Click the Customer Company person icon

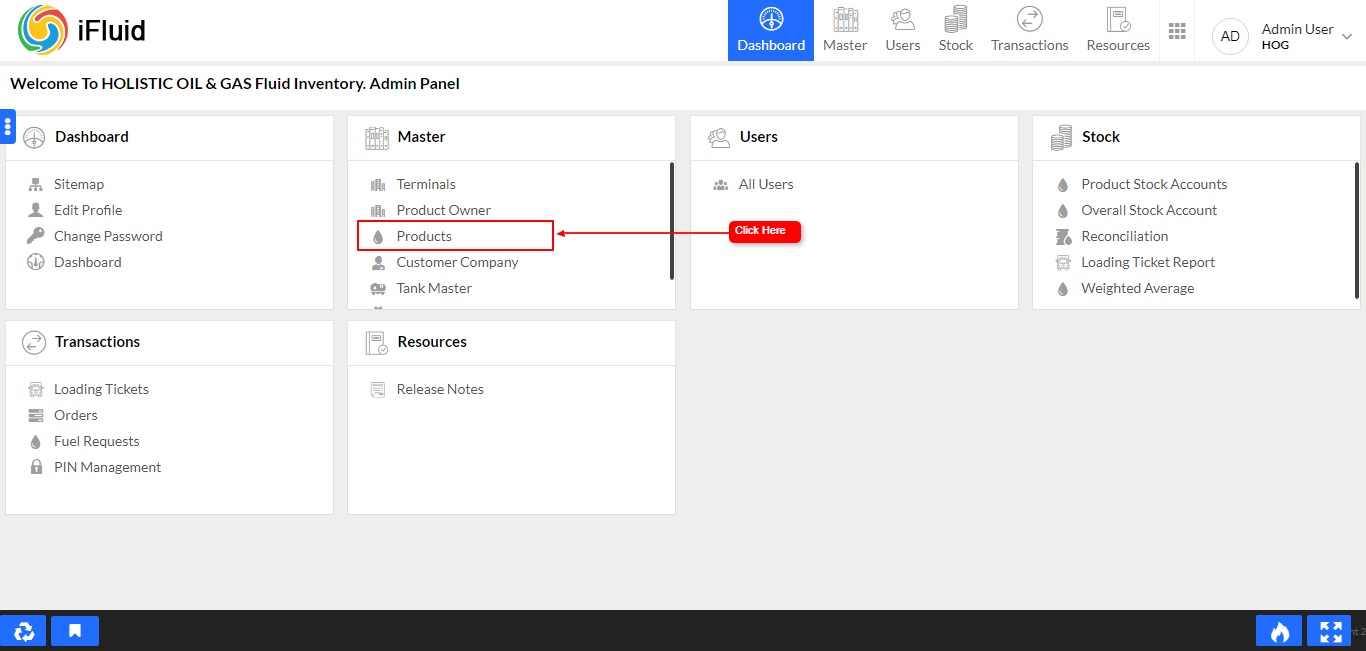coord(378,262)
